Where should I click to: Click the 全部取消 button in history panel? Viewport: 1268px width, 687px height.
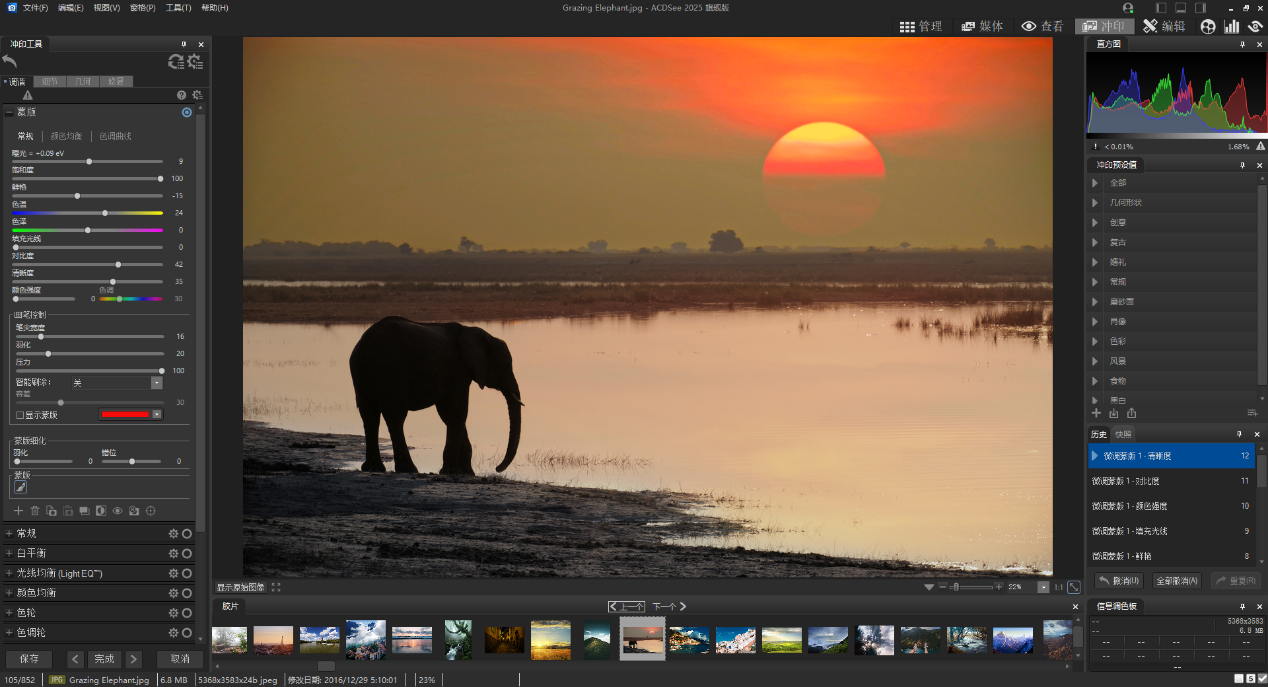click(1177, 581)
